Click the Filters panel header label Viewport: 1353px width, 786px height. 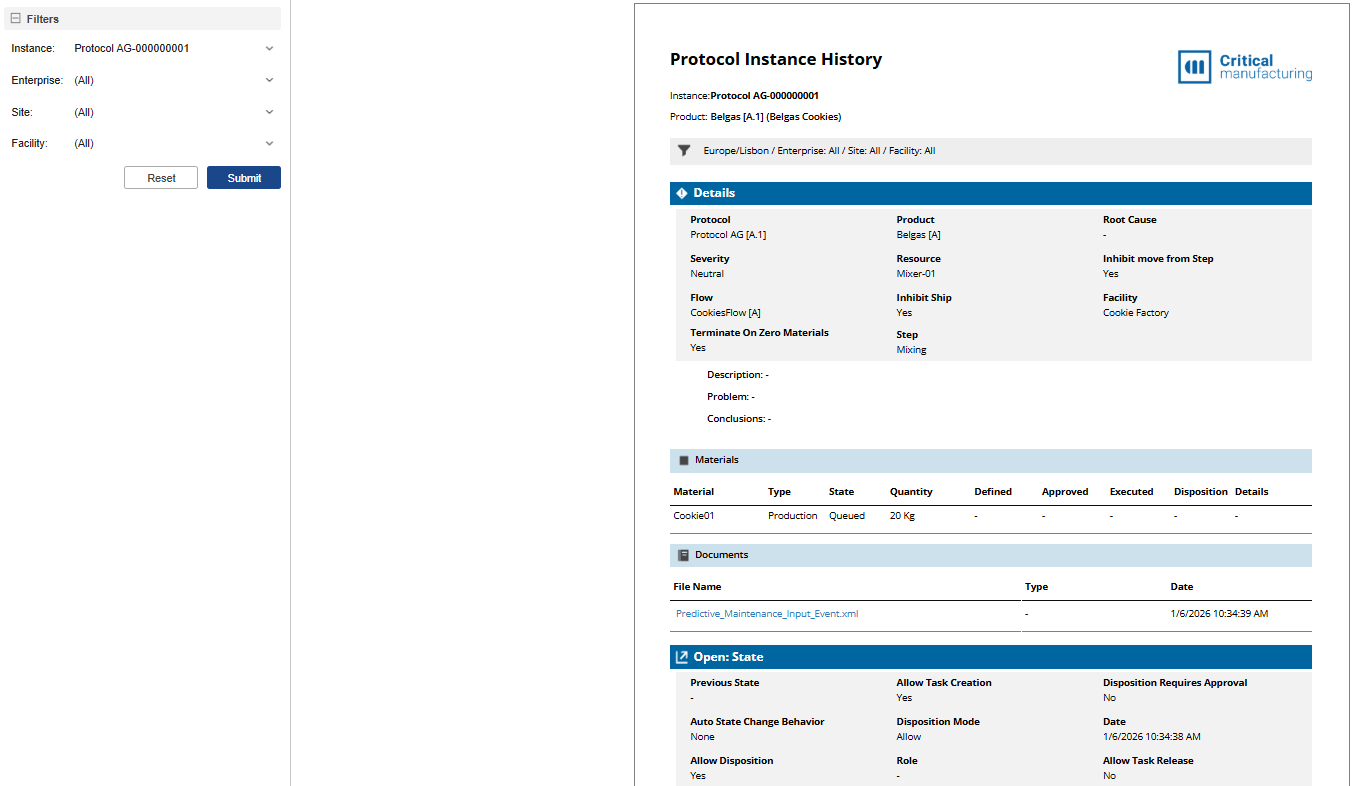(43, 19)
